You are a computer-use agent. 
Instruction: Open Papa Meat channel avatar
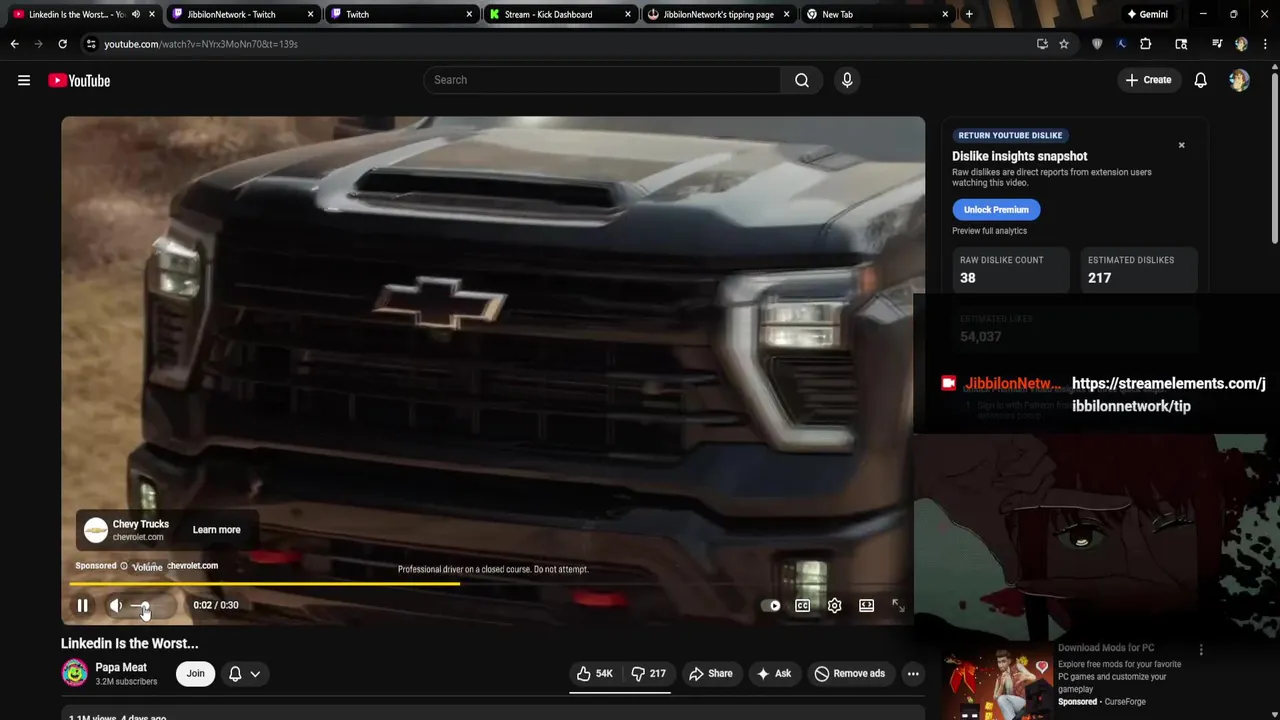tap(74, 673)
